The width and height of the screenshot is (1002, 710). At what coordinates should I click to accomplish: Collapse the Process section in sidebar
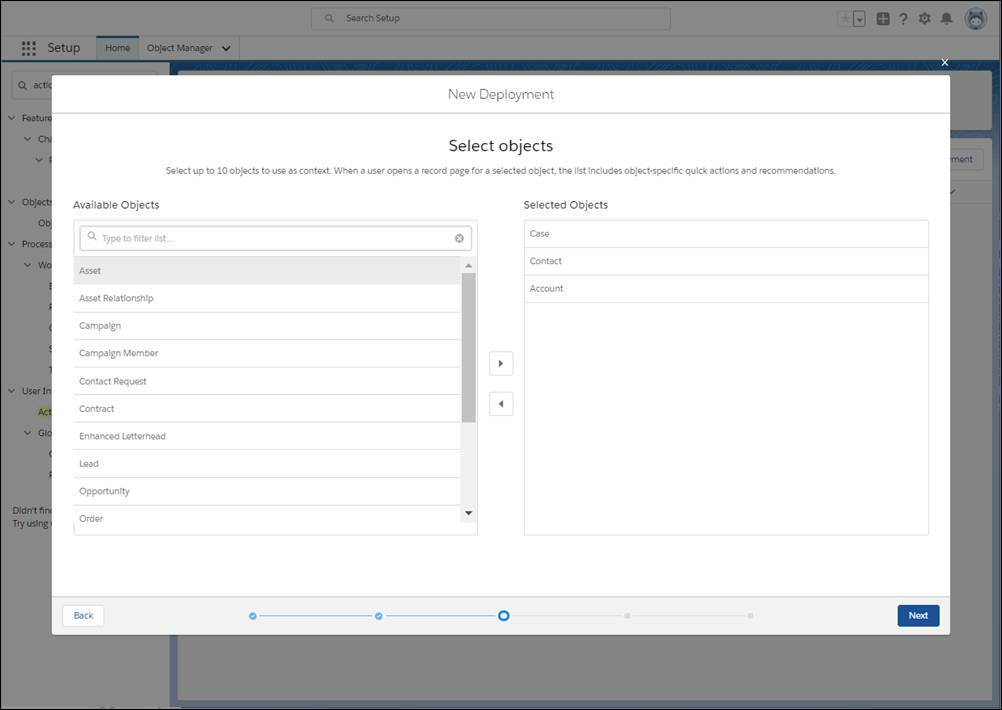pos(12,243)
